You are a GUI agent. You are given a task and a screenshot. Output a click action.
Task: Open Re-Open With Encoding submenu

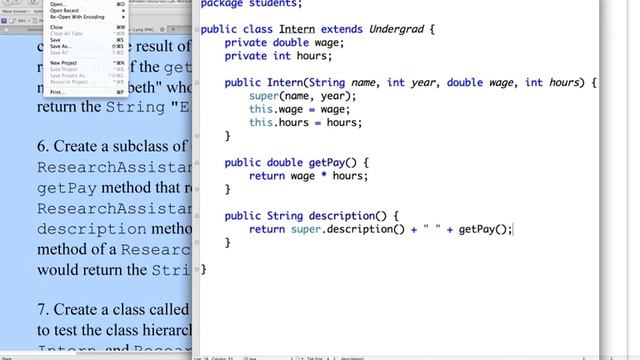point(86,17)
